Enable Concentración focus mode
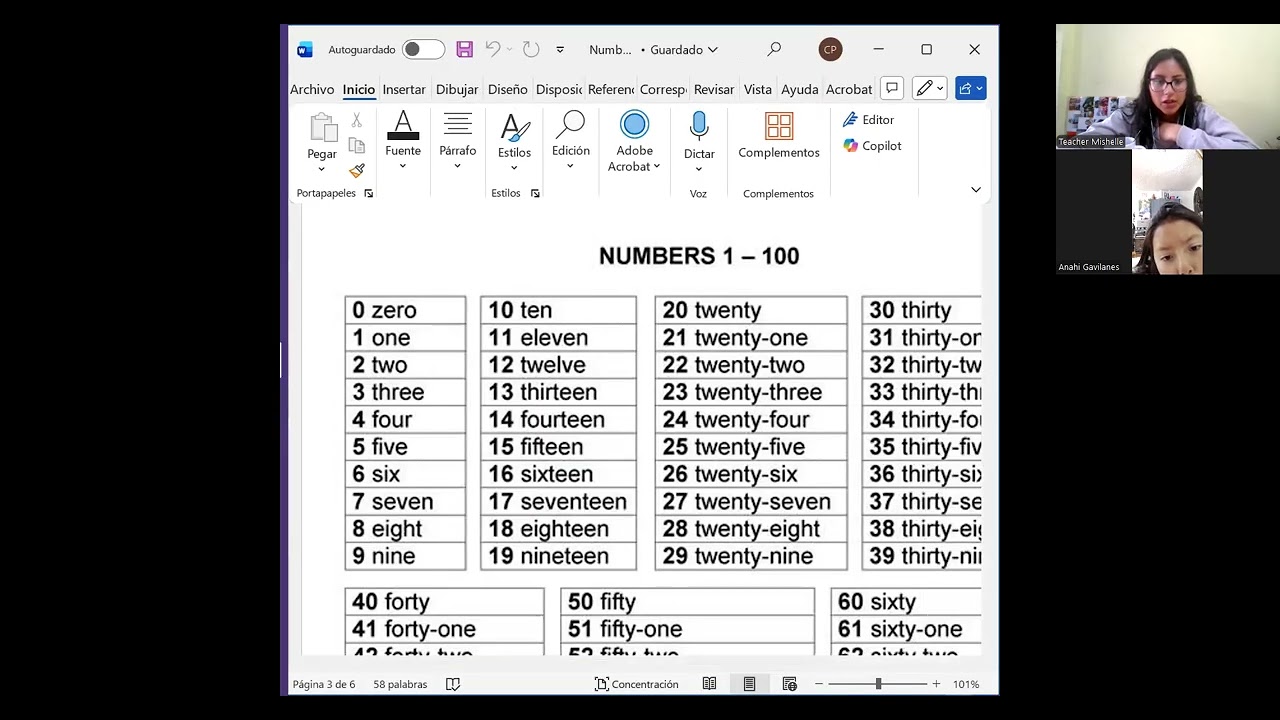The image size is (1280, 720). (x=636, y=684)
